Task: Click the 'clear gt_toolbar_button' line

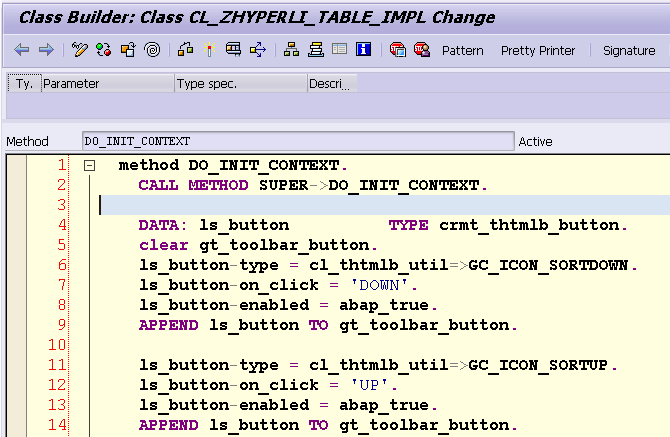Action: (258, 245)
